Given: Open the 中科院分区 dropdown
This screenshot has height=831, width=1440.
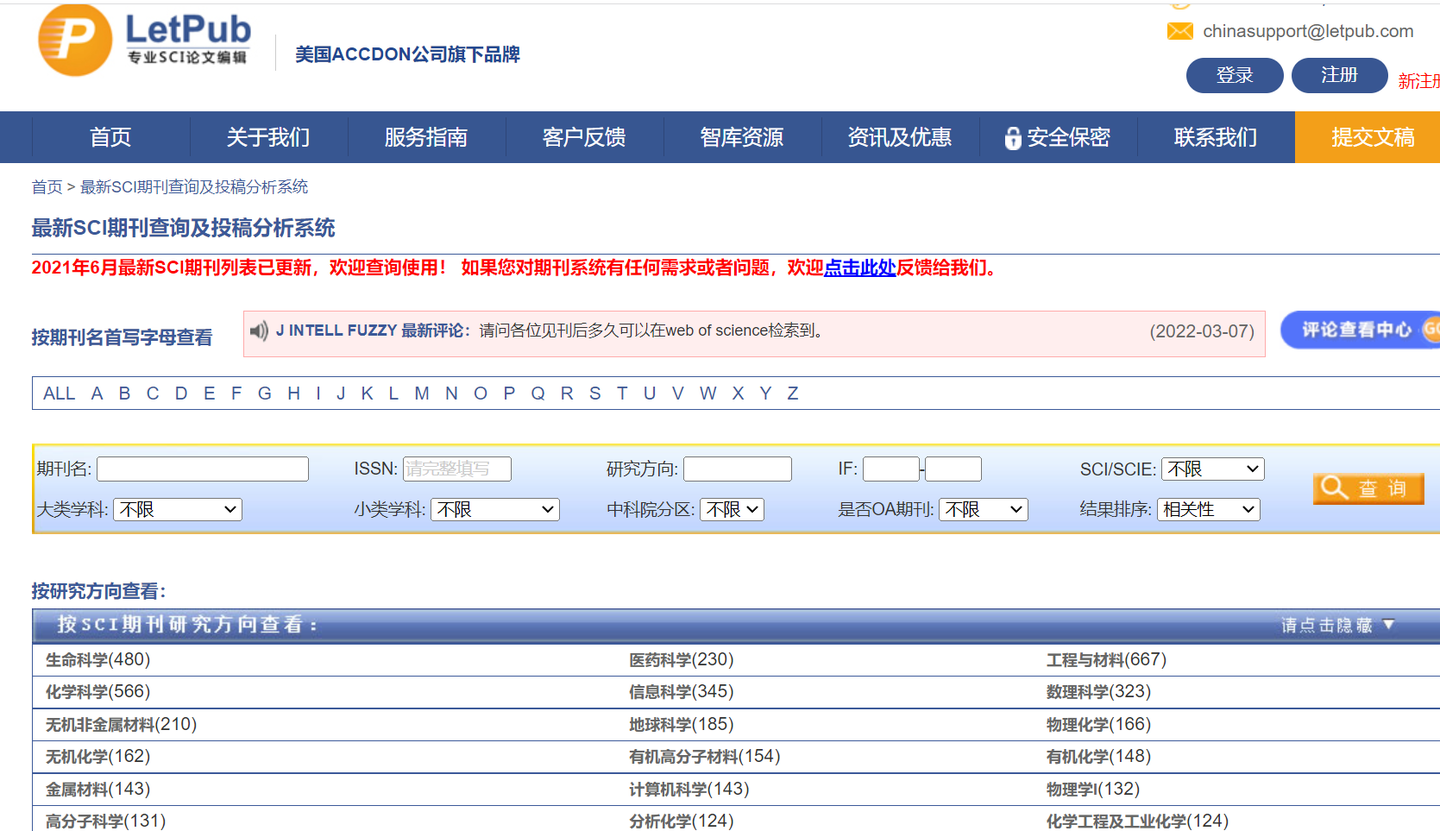Looking at the screenshot, I should (x=731, y=509).
